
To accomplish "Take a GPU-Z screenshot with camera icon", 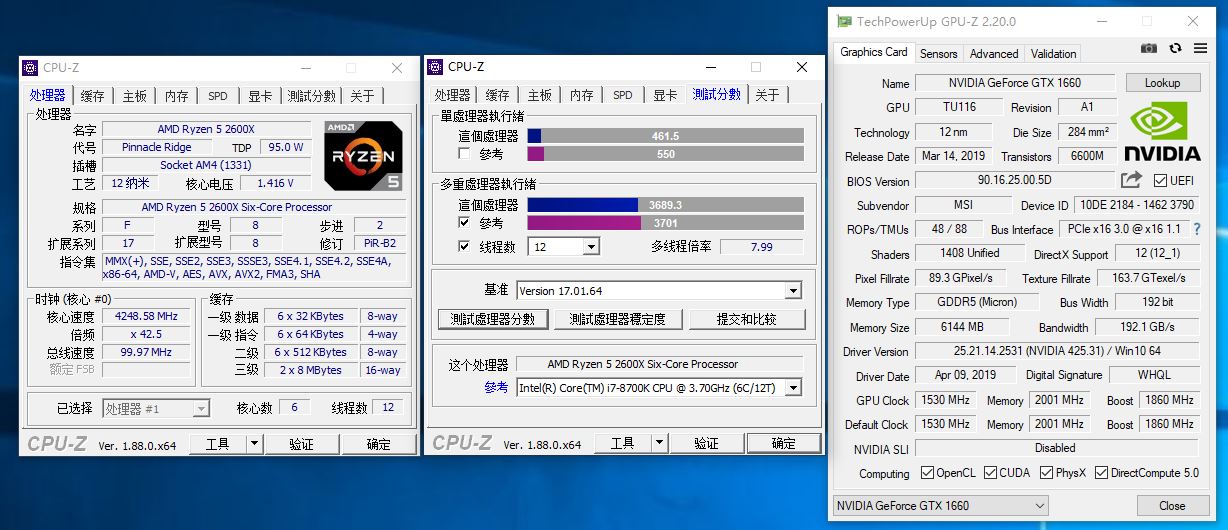I will click(x=1149, y=48).
